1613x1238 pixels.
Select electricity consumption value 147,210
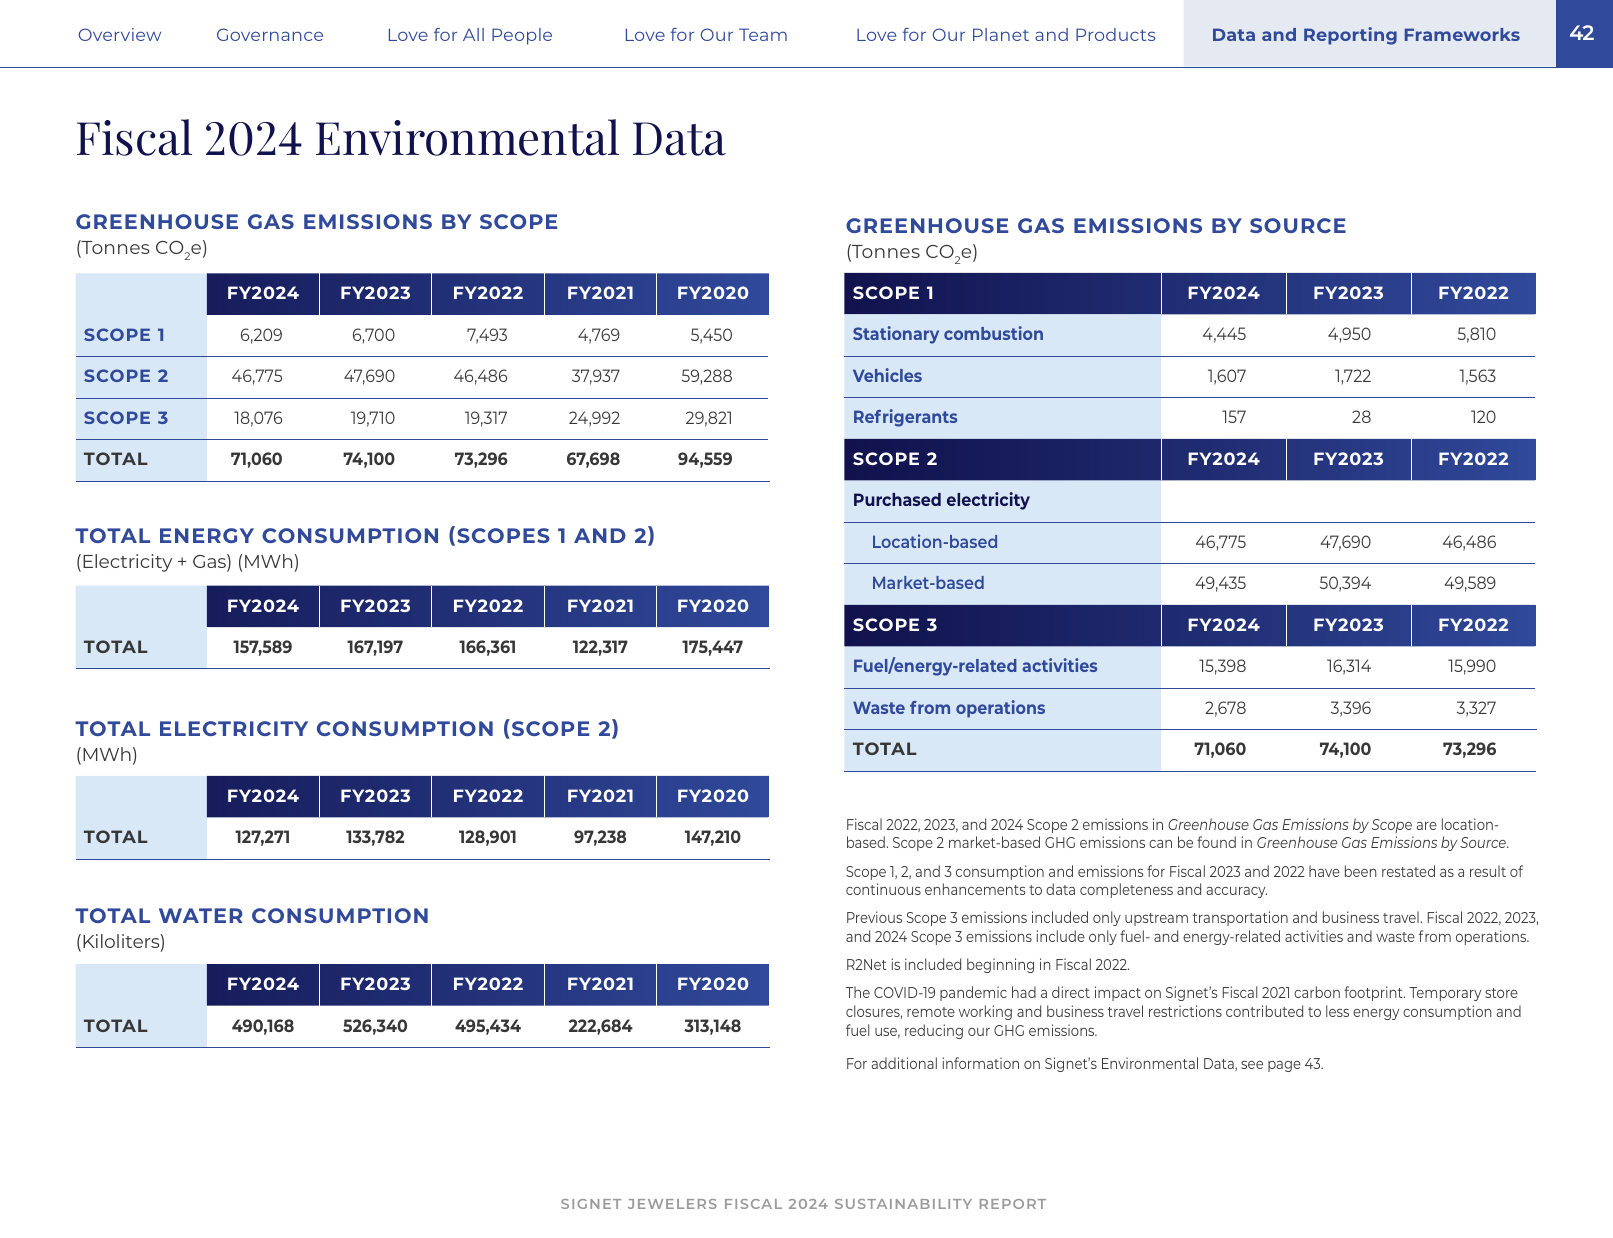713,837
